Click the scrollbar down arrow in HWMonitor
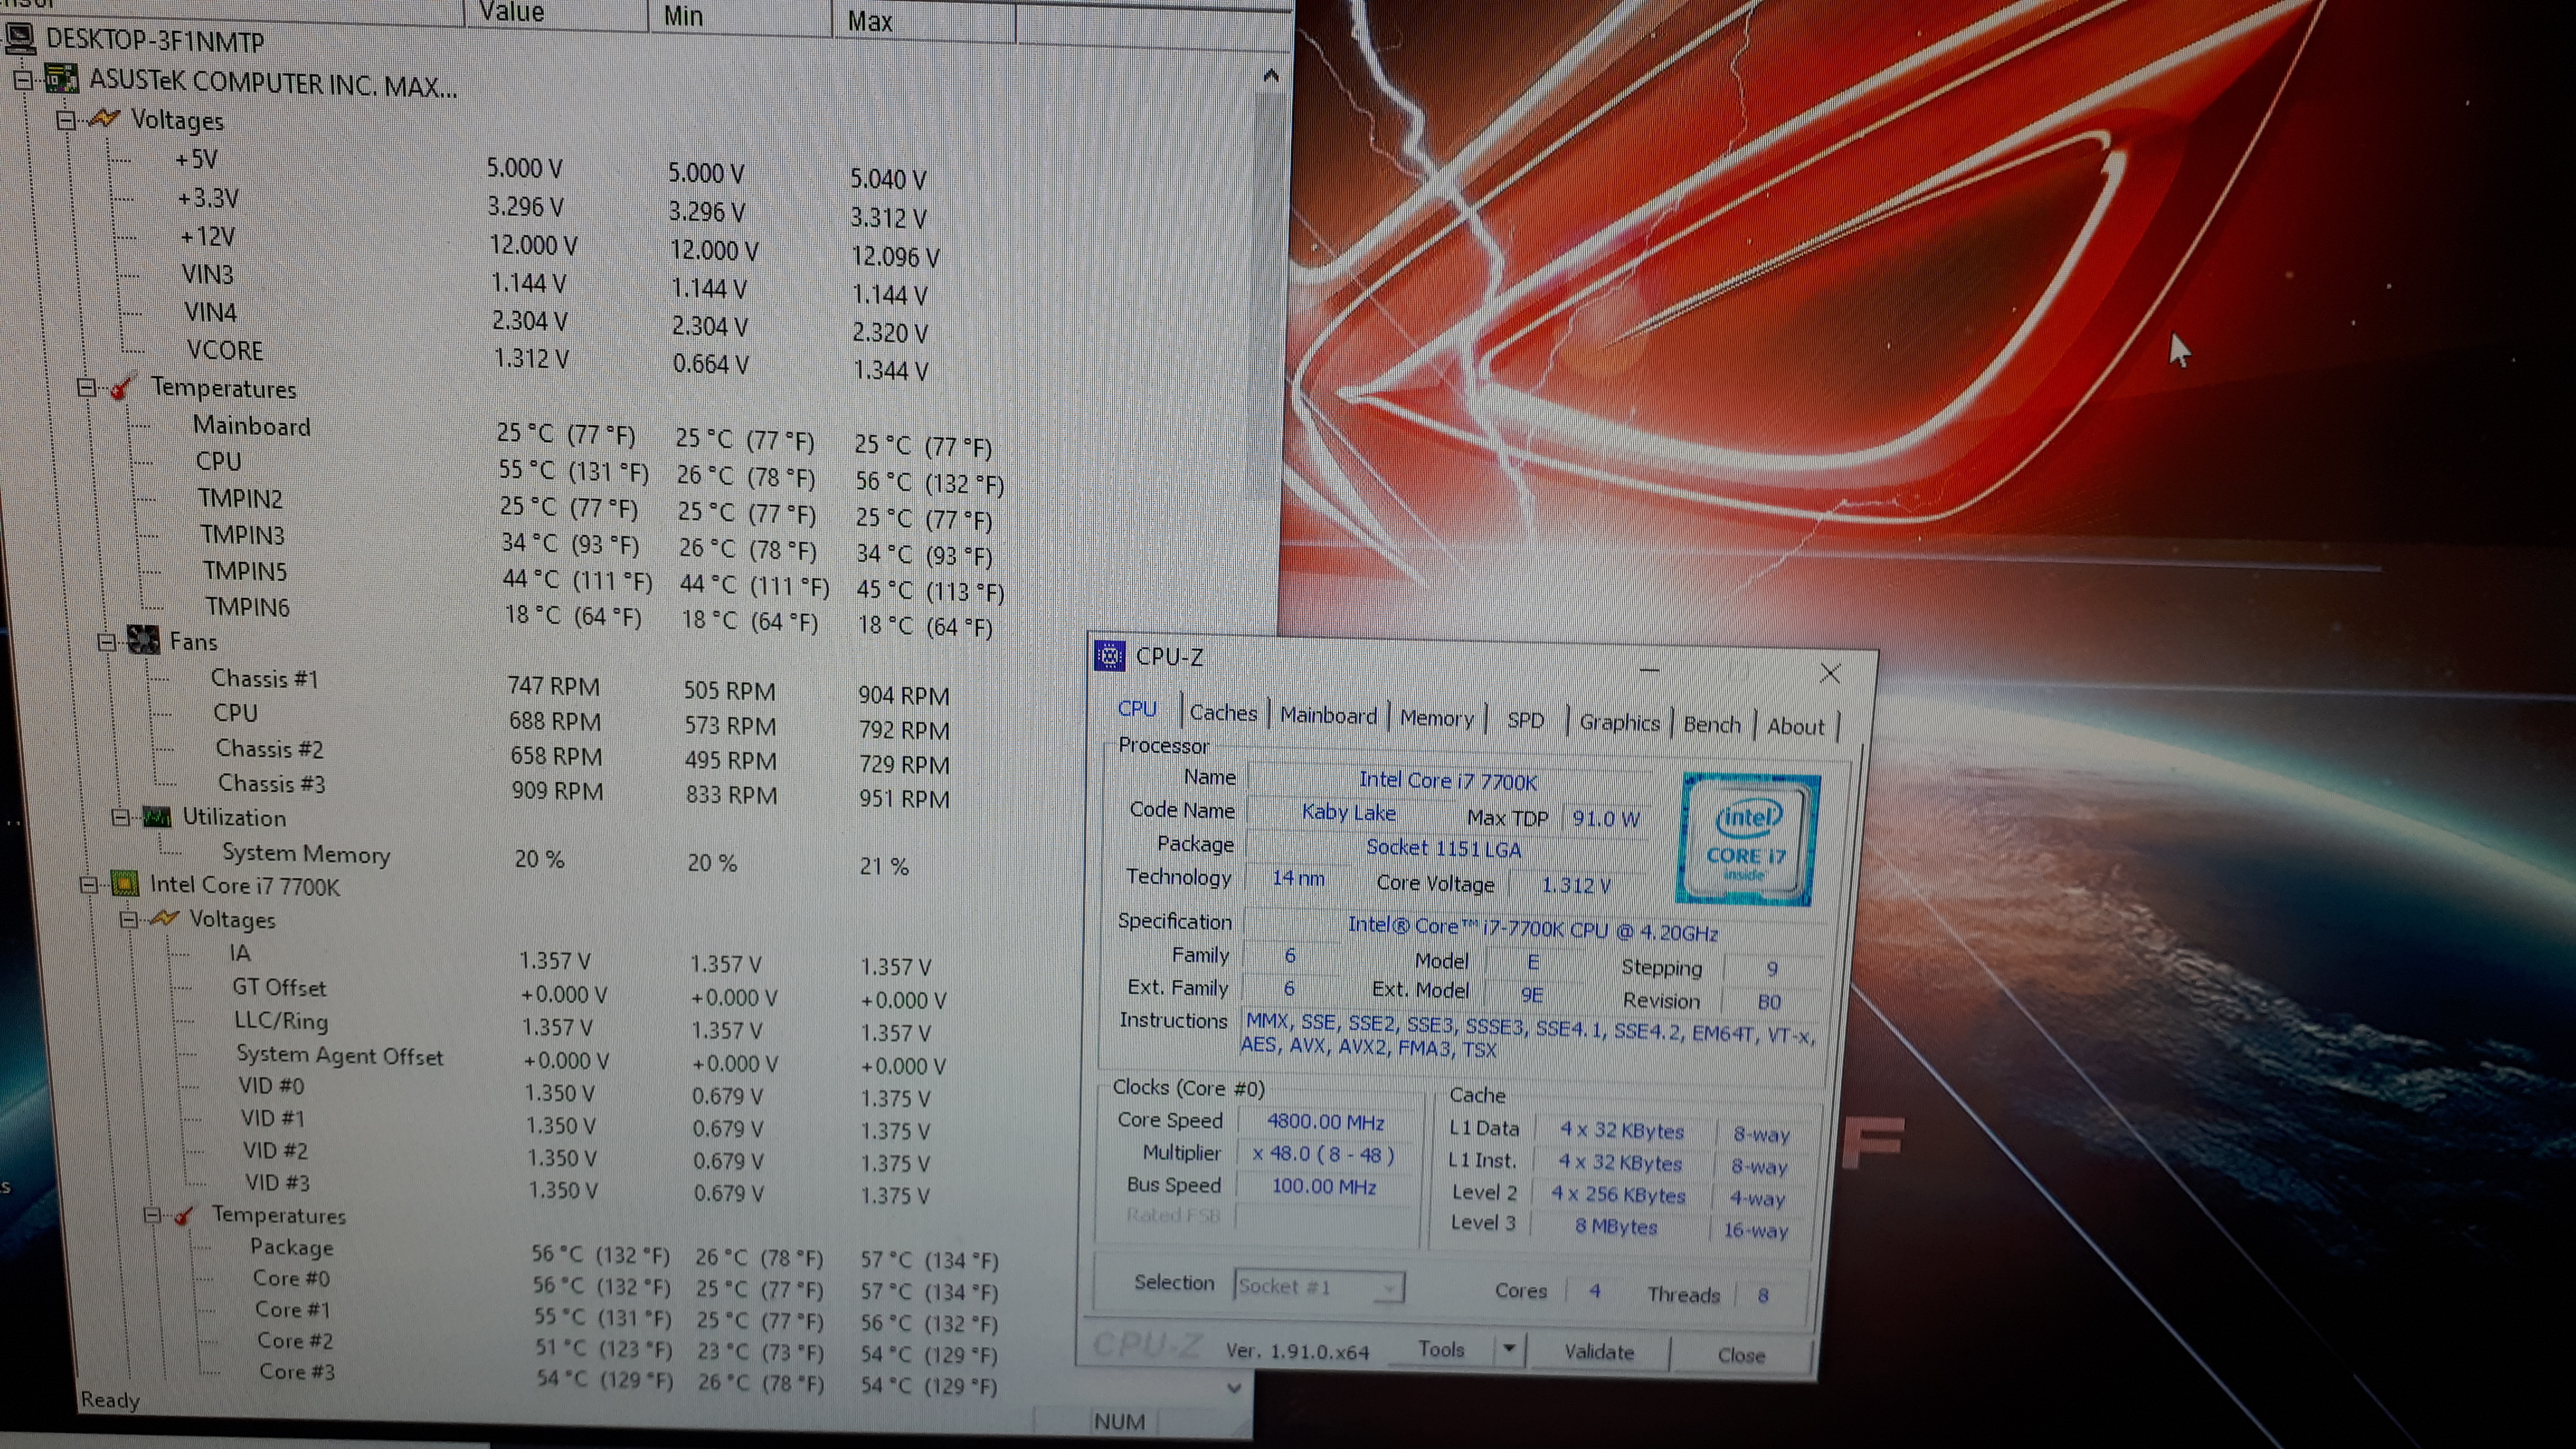Image resolution: width=2576 pixels, height=1449 pixels. coord(1234,1387)
